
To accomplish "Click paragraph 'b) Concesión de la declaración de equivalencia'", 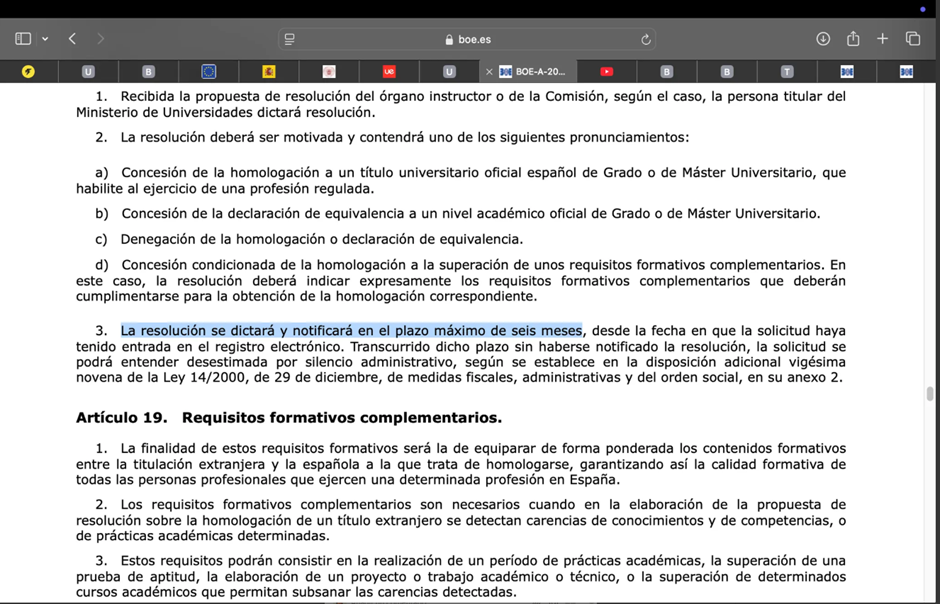I will [x=458, y=213].
